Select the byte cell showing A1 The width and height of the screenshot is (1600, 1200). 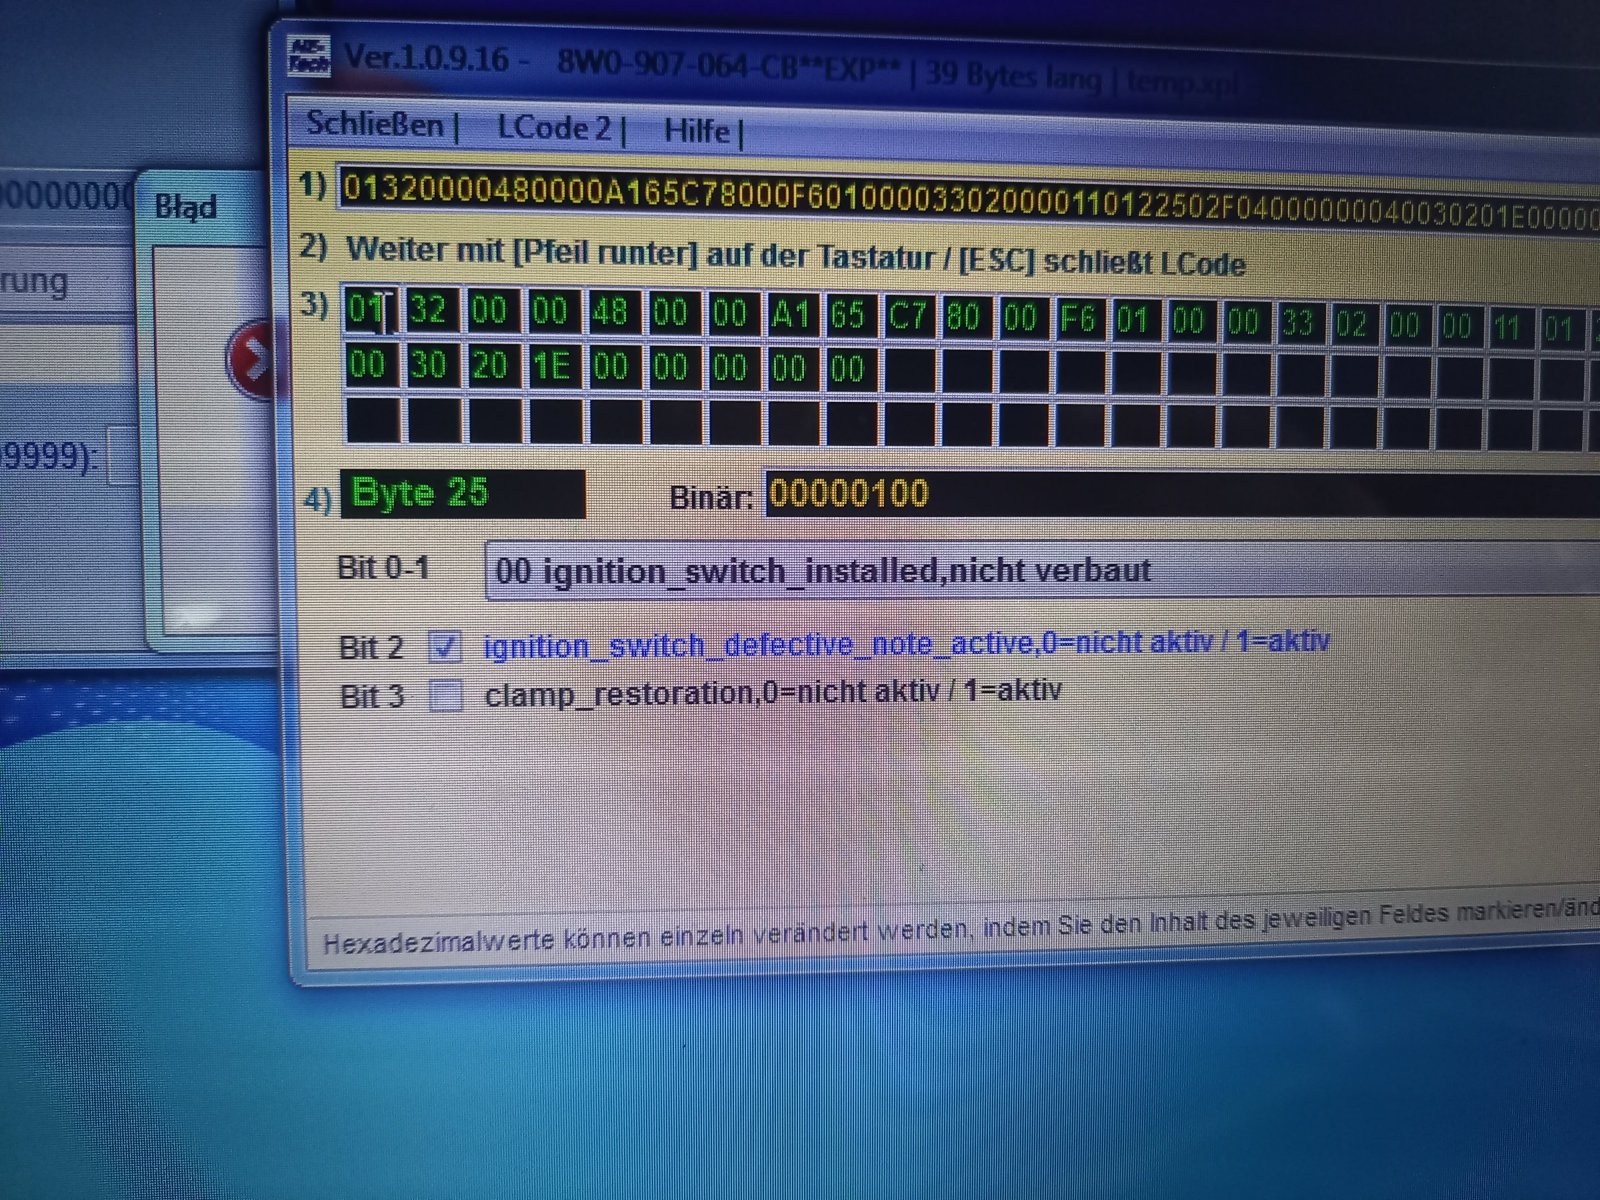tap(790, 315)
